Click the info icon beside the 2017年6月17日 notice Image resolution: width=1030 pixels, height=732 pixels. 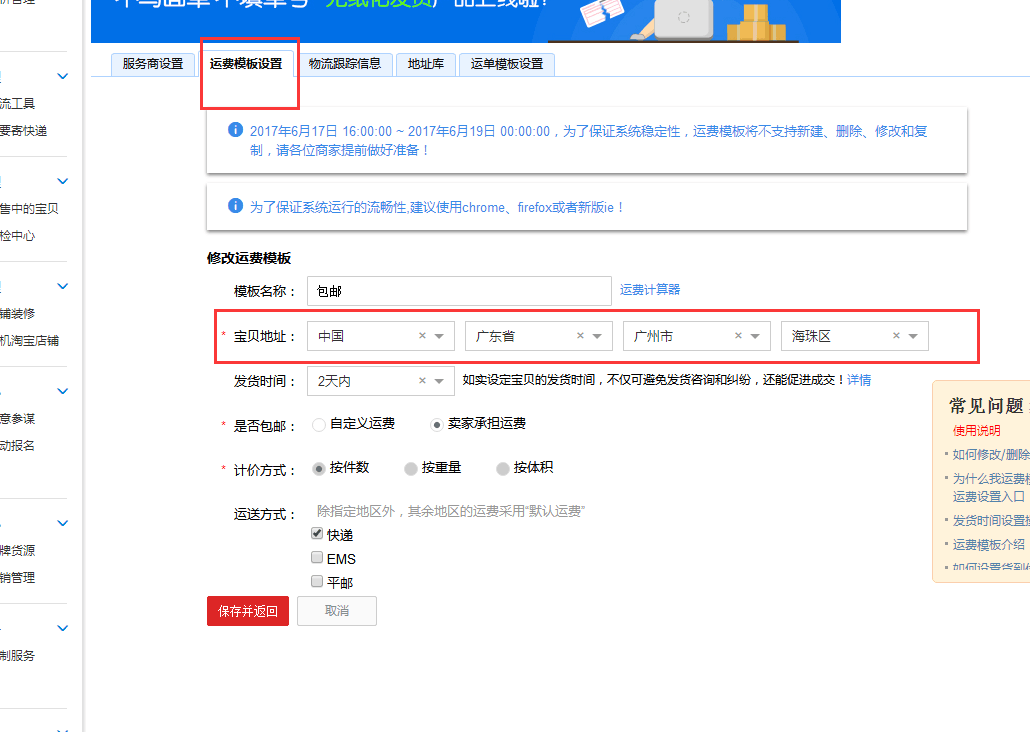(x=236, y=130)
